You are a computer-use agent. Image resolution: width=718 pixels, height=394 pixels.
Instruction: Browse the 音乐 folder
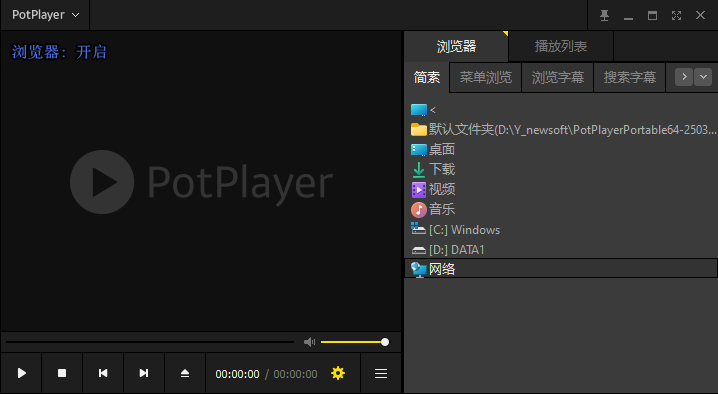click(x=561, y=209)
